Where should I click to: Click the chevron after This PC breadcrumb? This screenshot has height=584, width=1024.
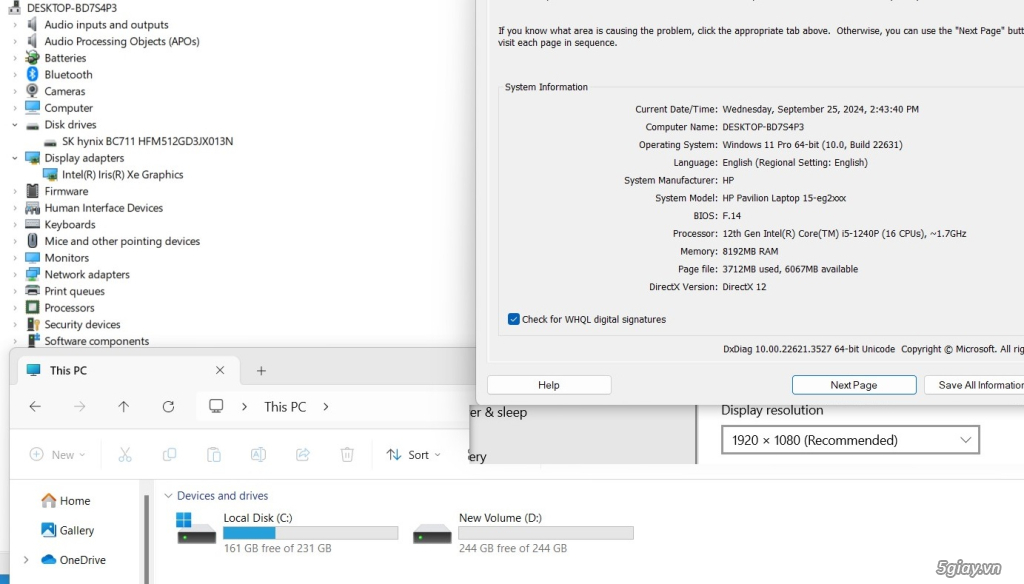pos(326,406)
